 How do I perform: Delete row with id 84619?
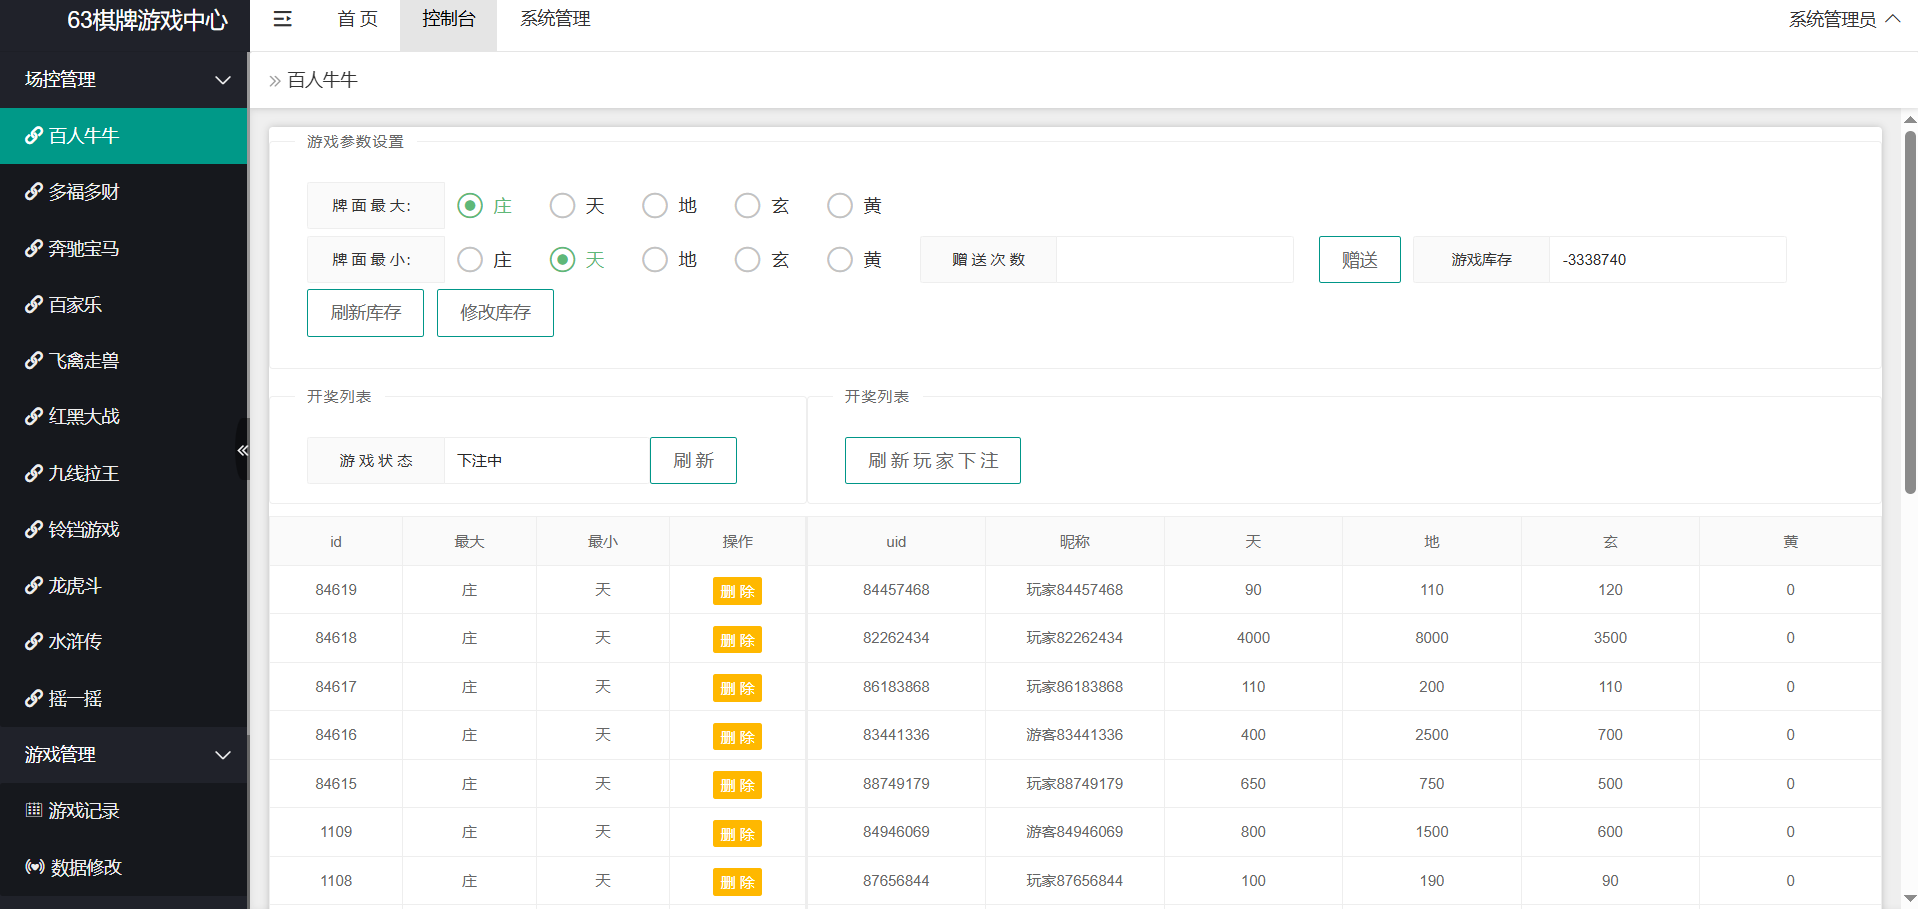737,591
